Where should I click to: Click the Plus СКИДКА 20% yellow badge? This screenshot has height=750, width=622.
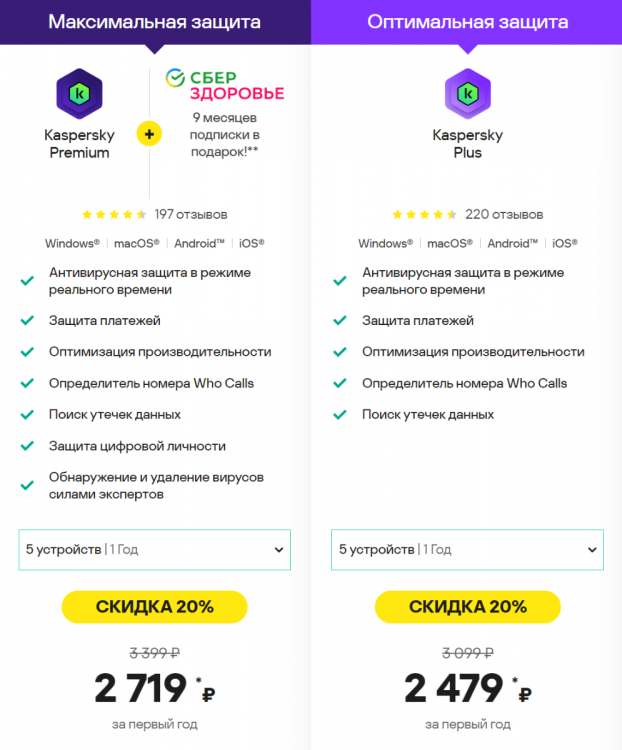[467, 606]
